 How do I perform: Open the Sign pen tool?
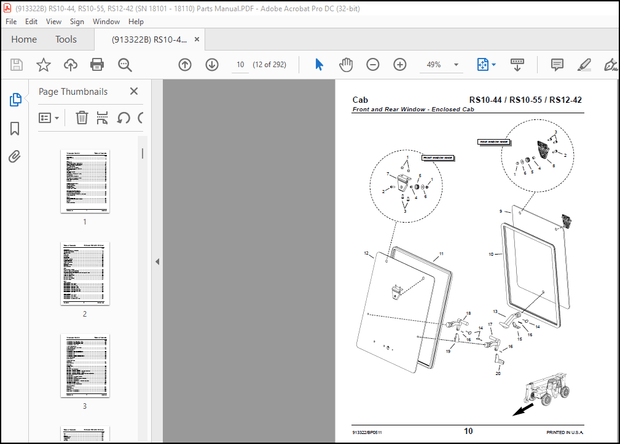click(611, 64)
